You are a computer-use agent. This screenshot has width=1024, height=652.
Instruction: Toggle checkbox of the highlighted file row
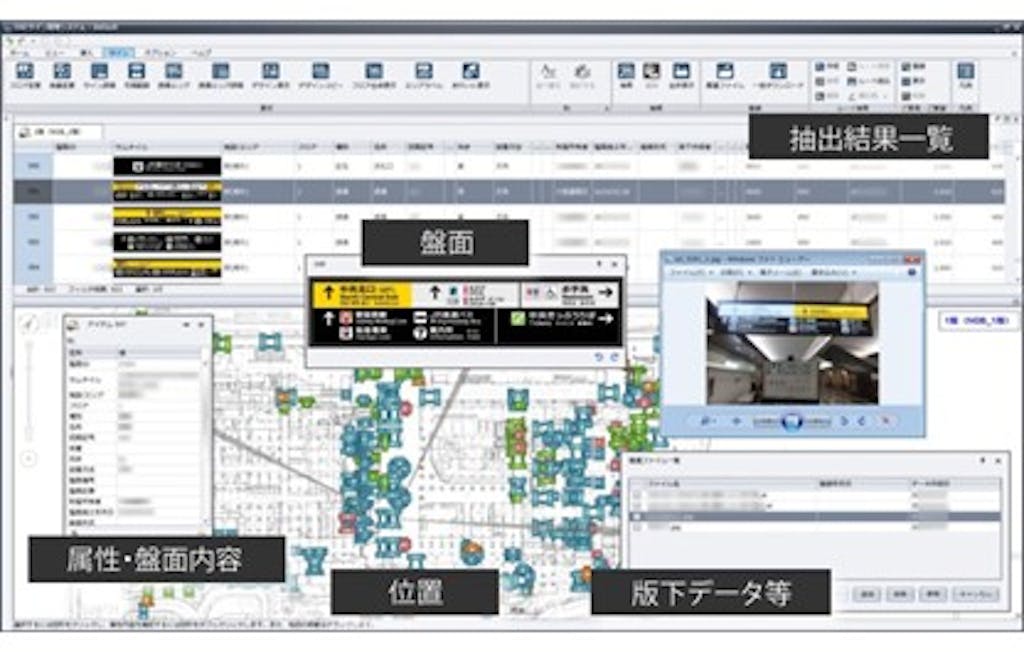[x=636, y=517]
